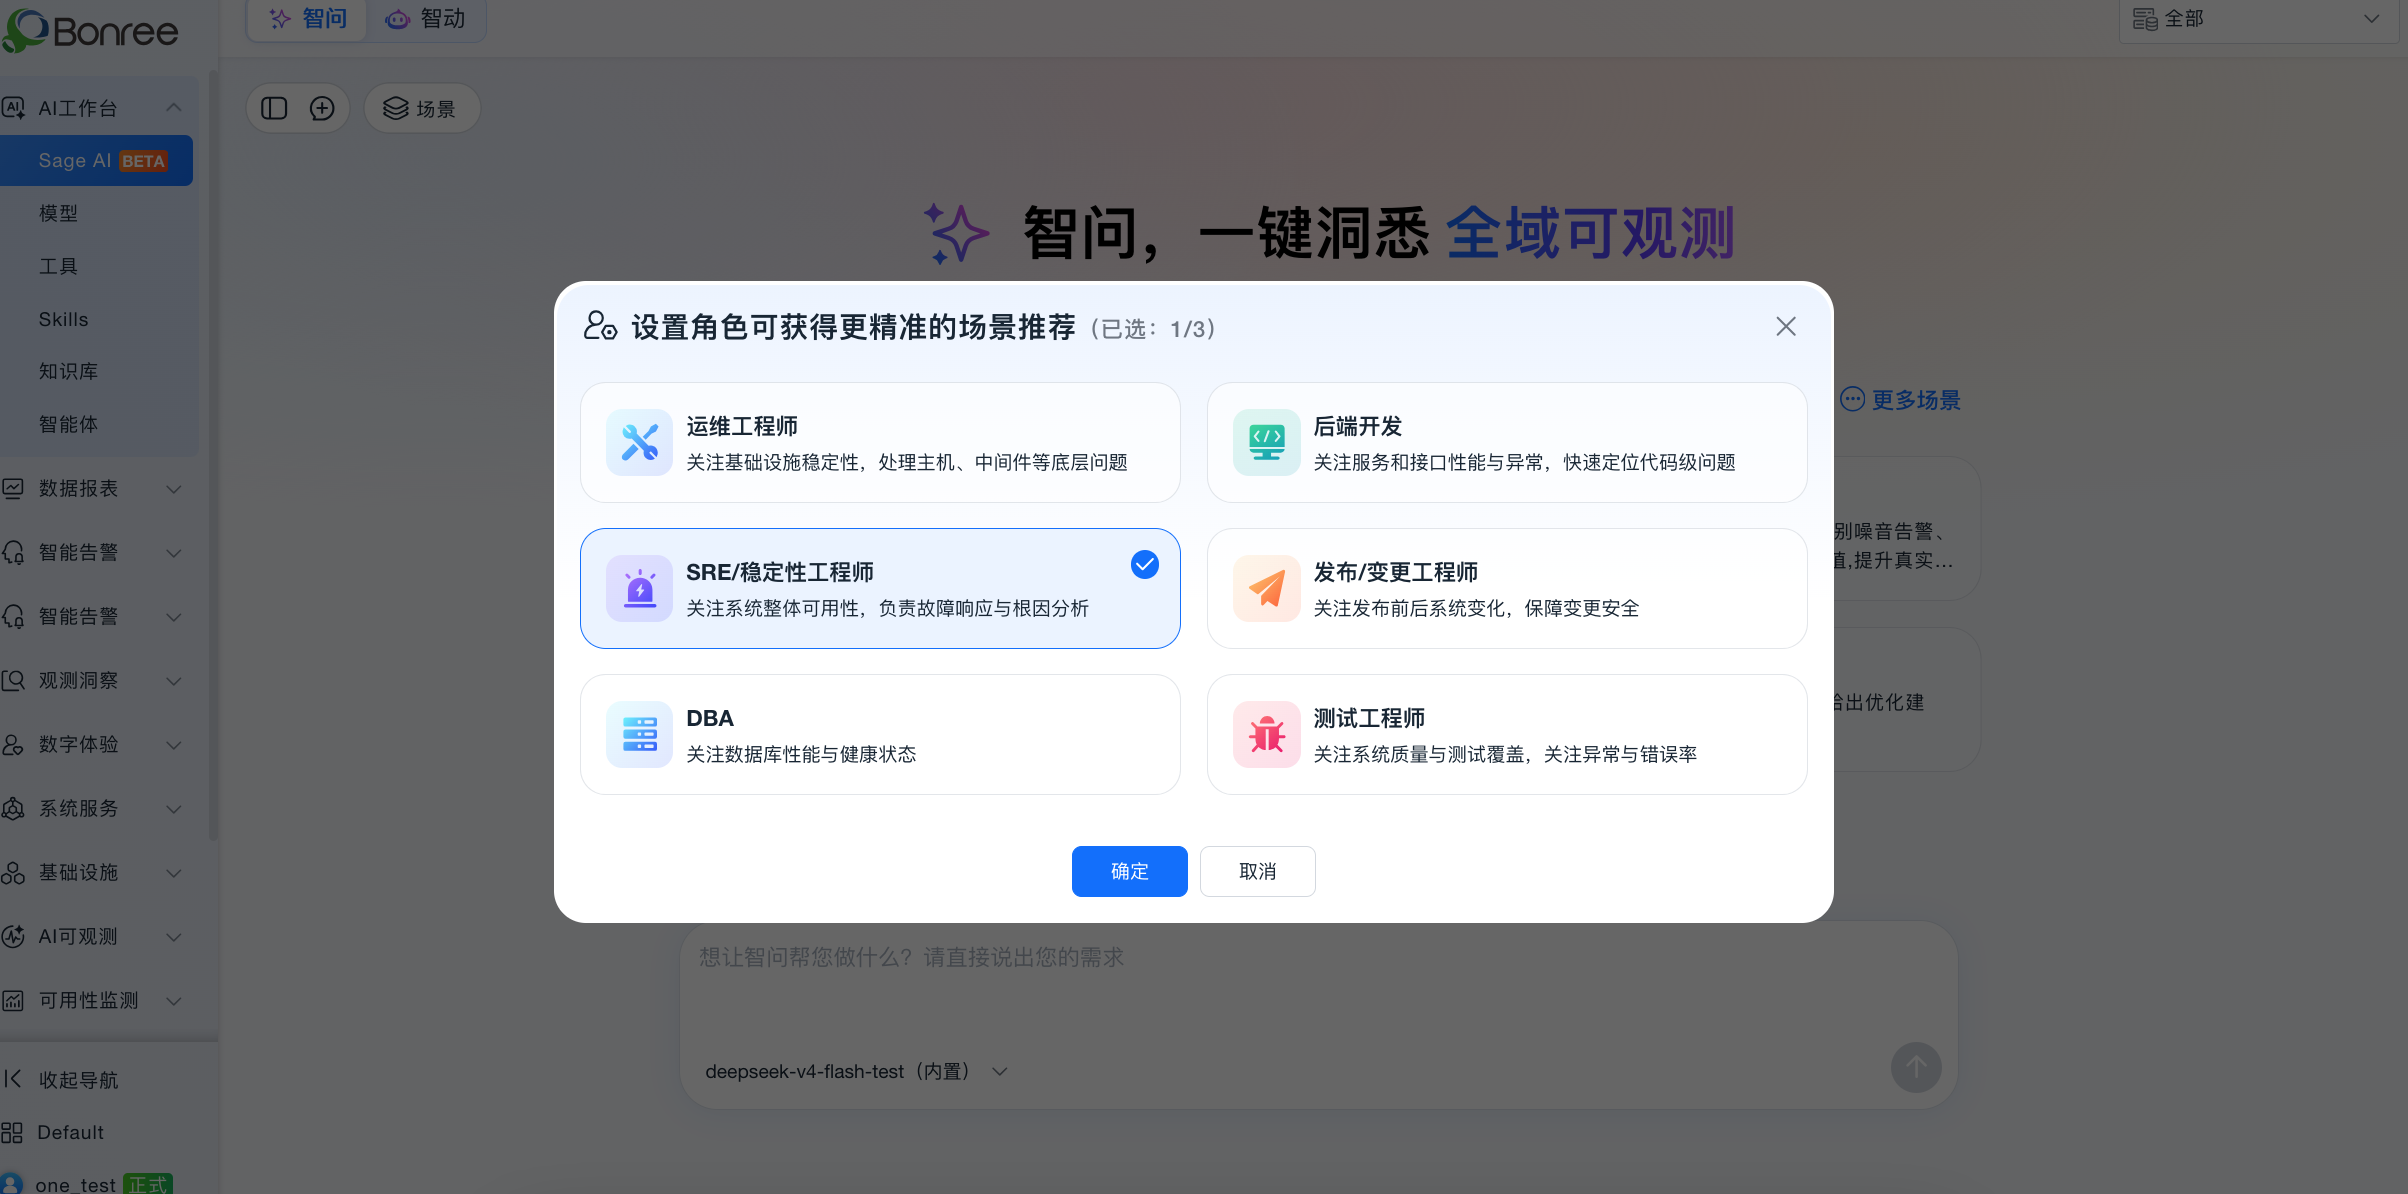The image size is (2408, 1194).
Task: Click the paper plane icon for 发布/变更工程师
Action: (1267, 588)
